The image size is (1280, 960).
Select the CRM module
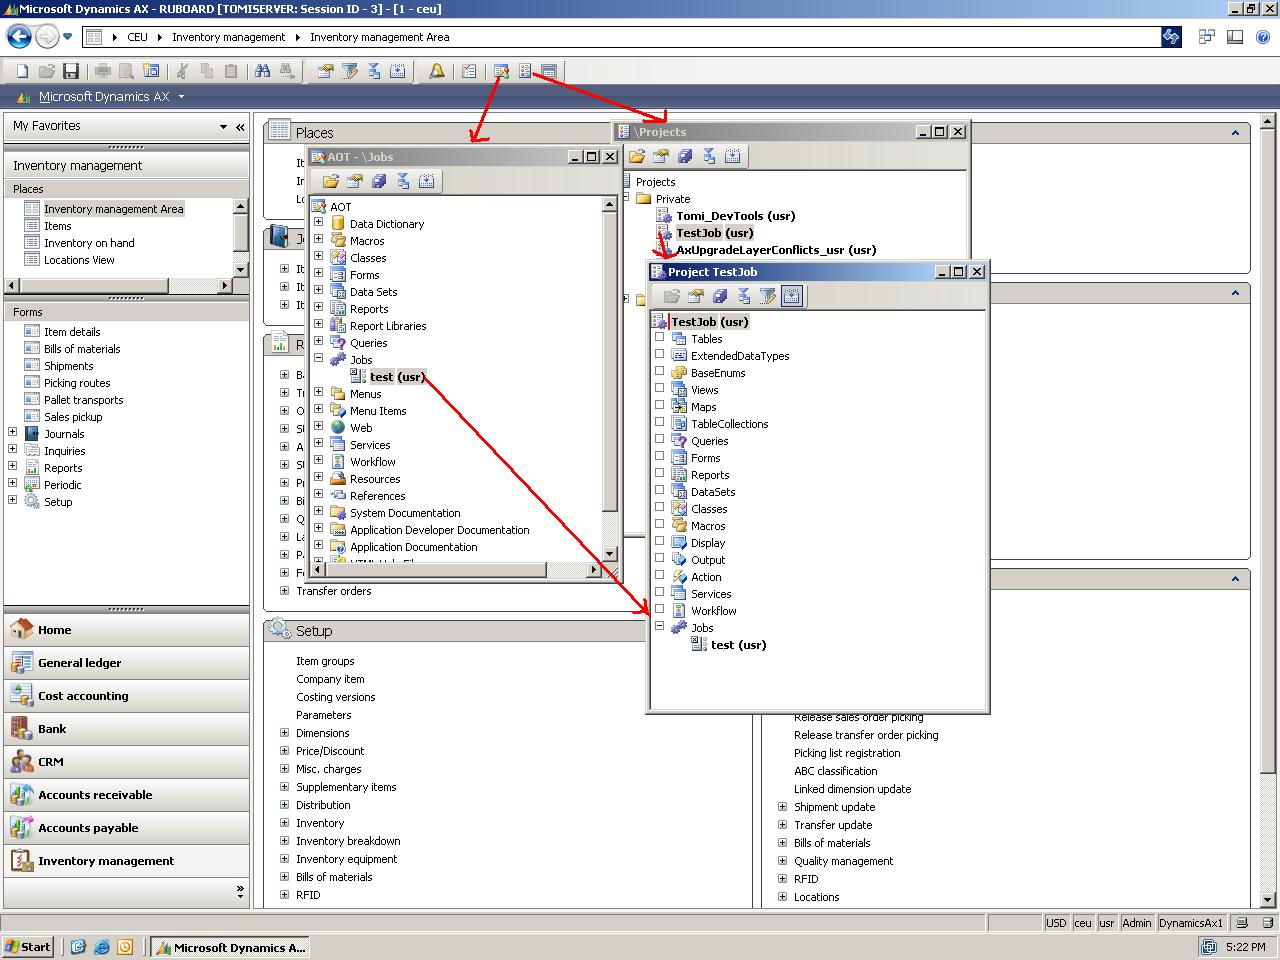(126, 762)
